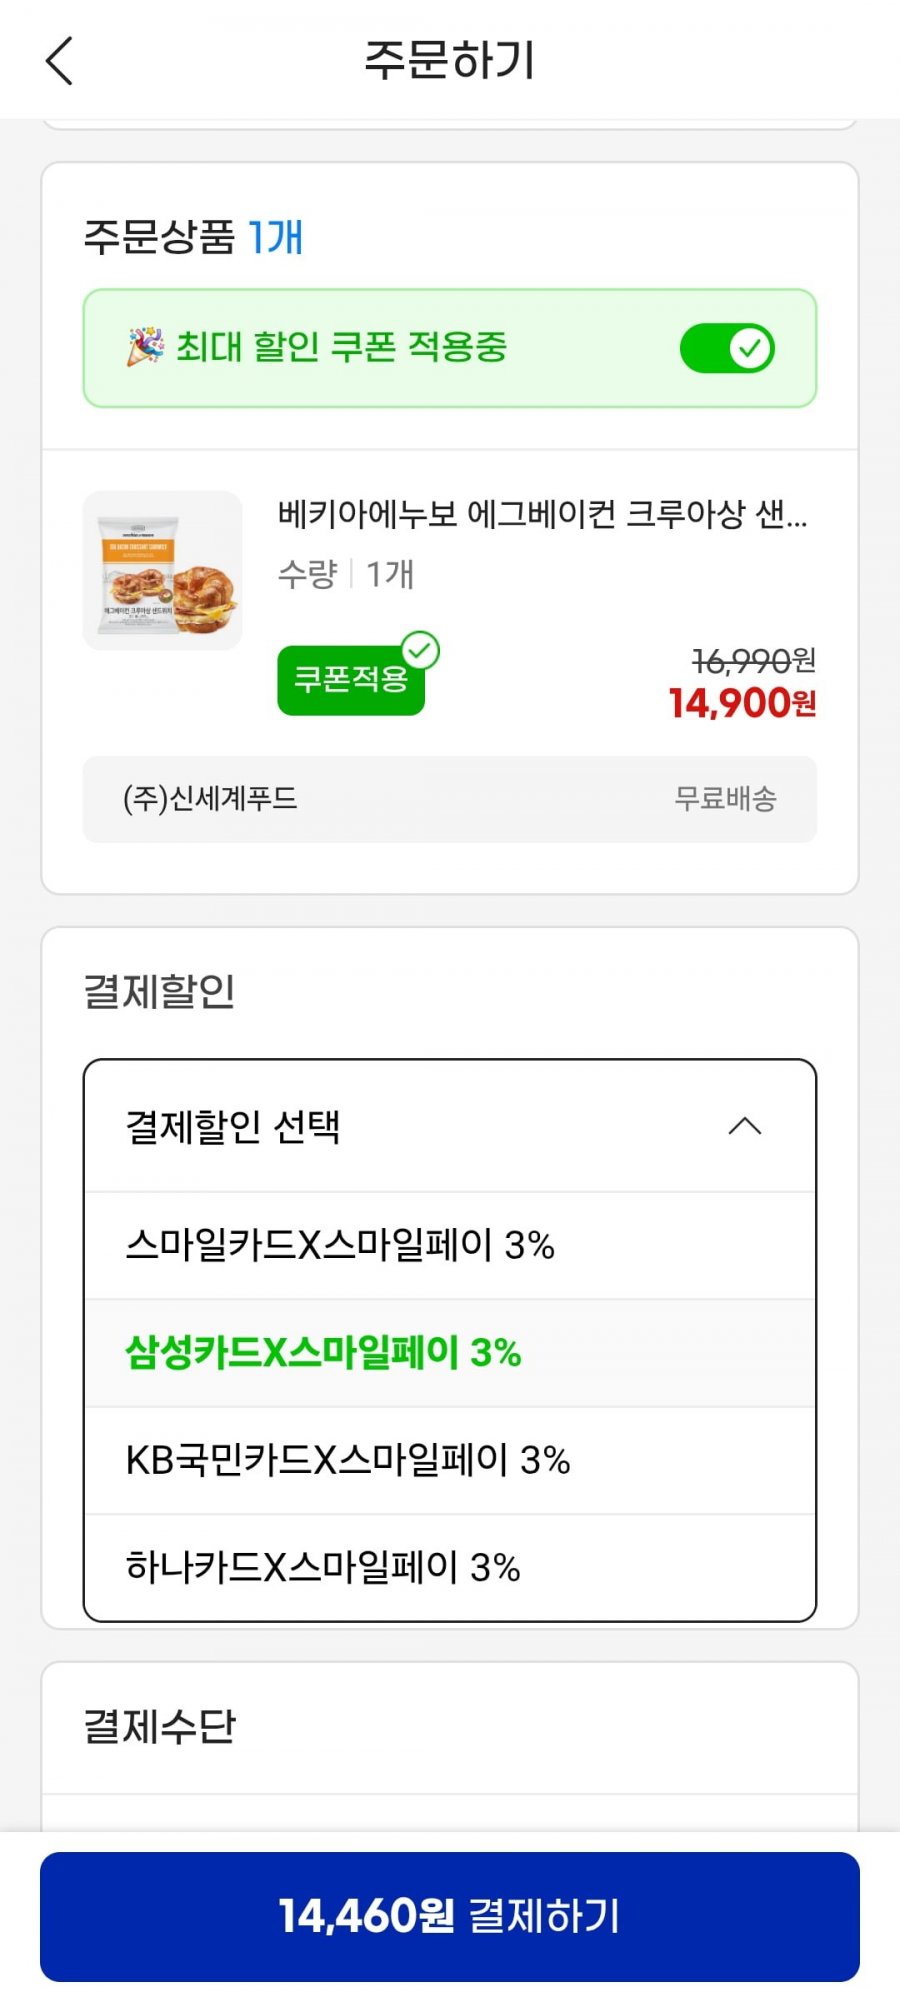This screenshot has width=900, height=2002.
Task: Select 삼성카드X스마일페이 3% option
Action: tap(450, 1353)
